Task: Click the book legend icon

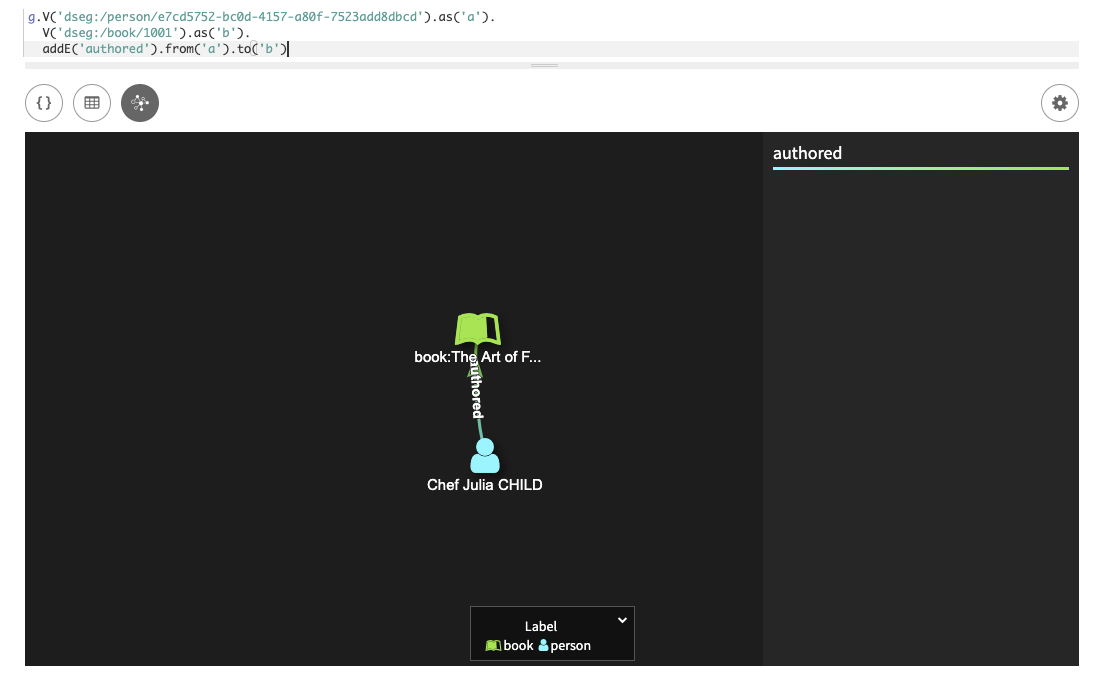Action: (x=492, y=645)
